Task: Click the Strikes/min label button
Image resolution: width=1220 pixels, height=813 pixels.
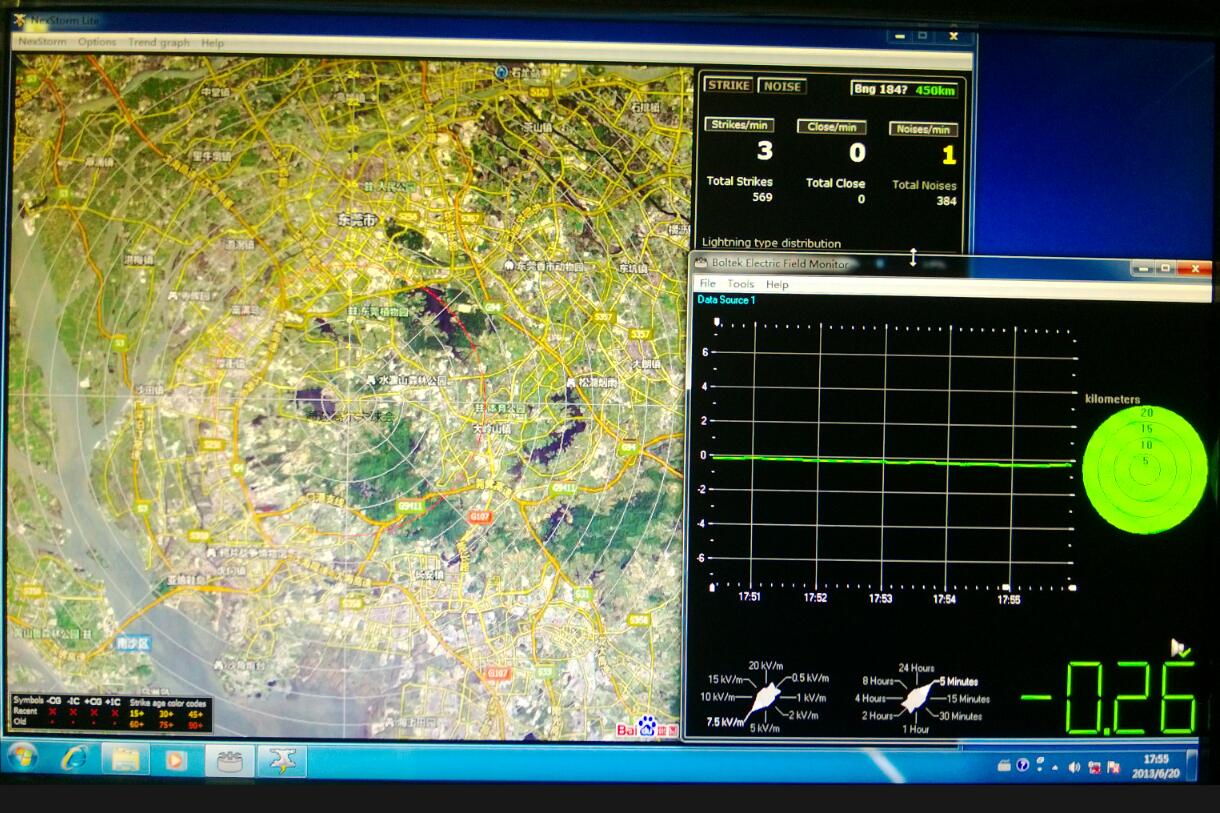Action: pyautogui.click(x=740, y=125)
